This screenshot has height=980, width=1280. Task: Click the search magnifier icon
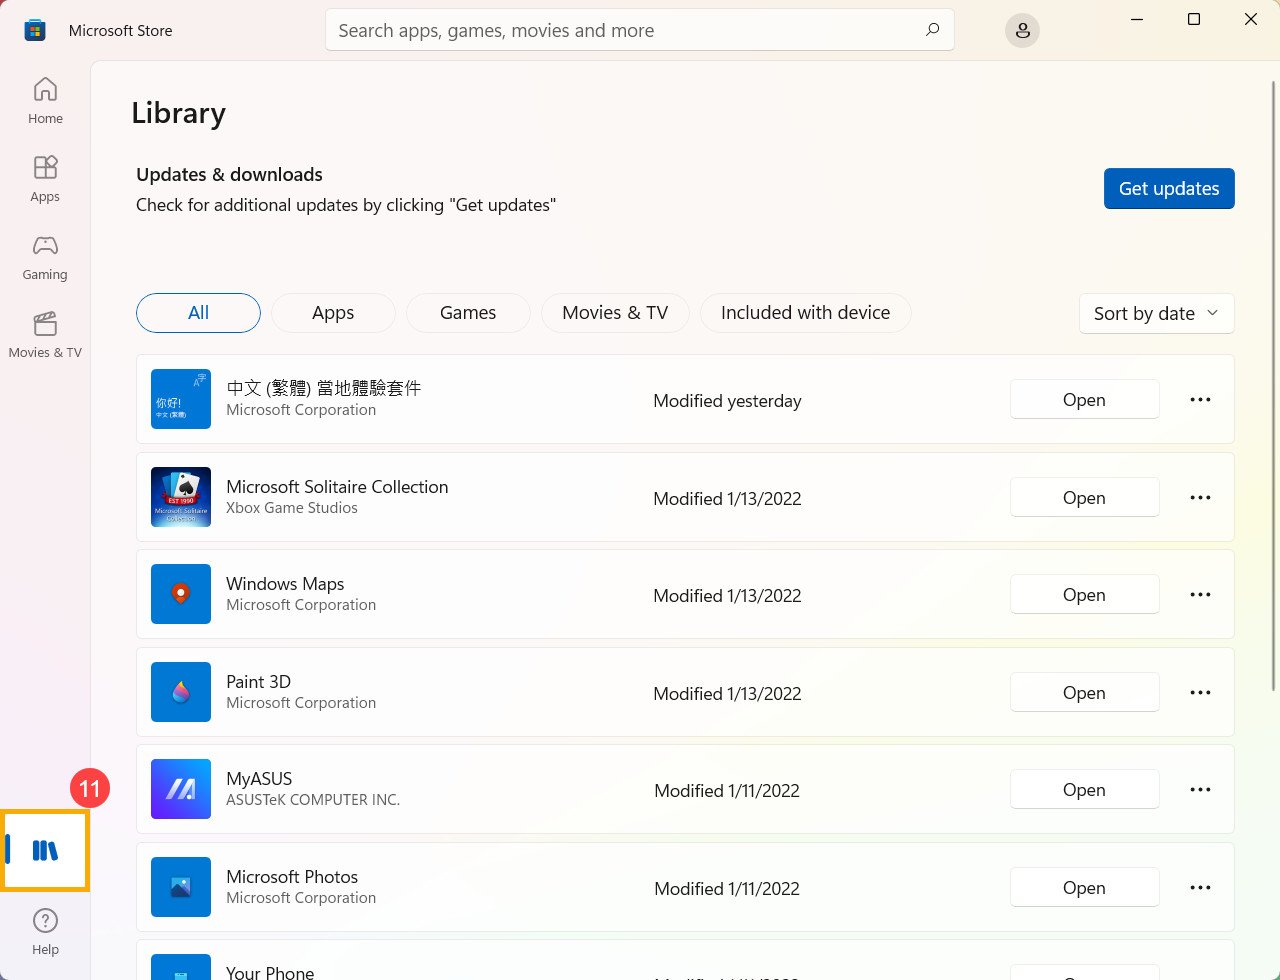tap(932, 30)
